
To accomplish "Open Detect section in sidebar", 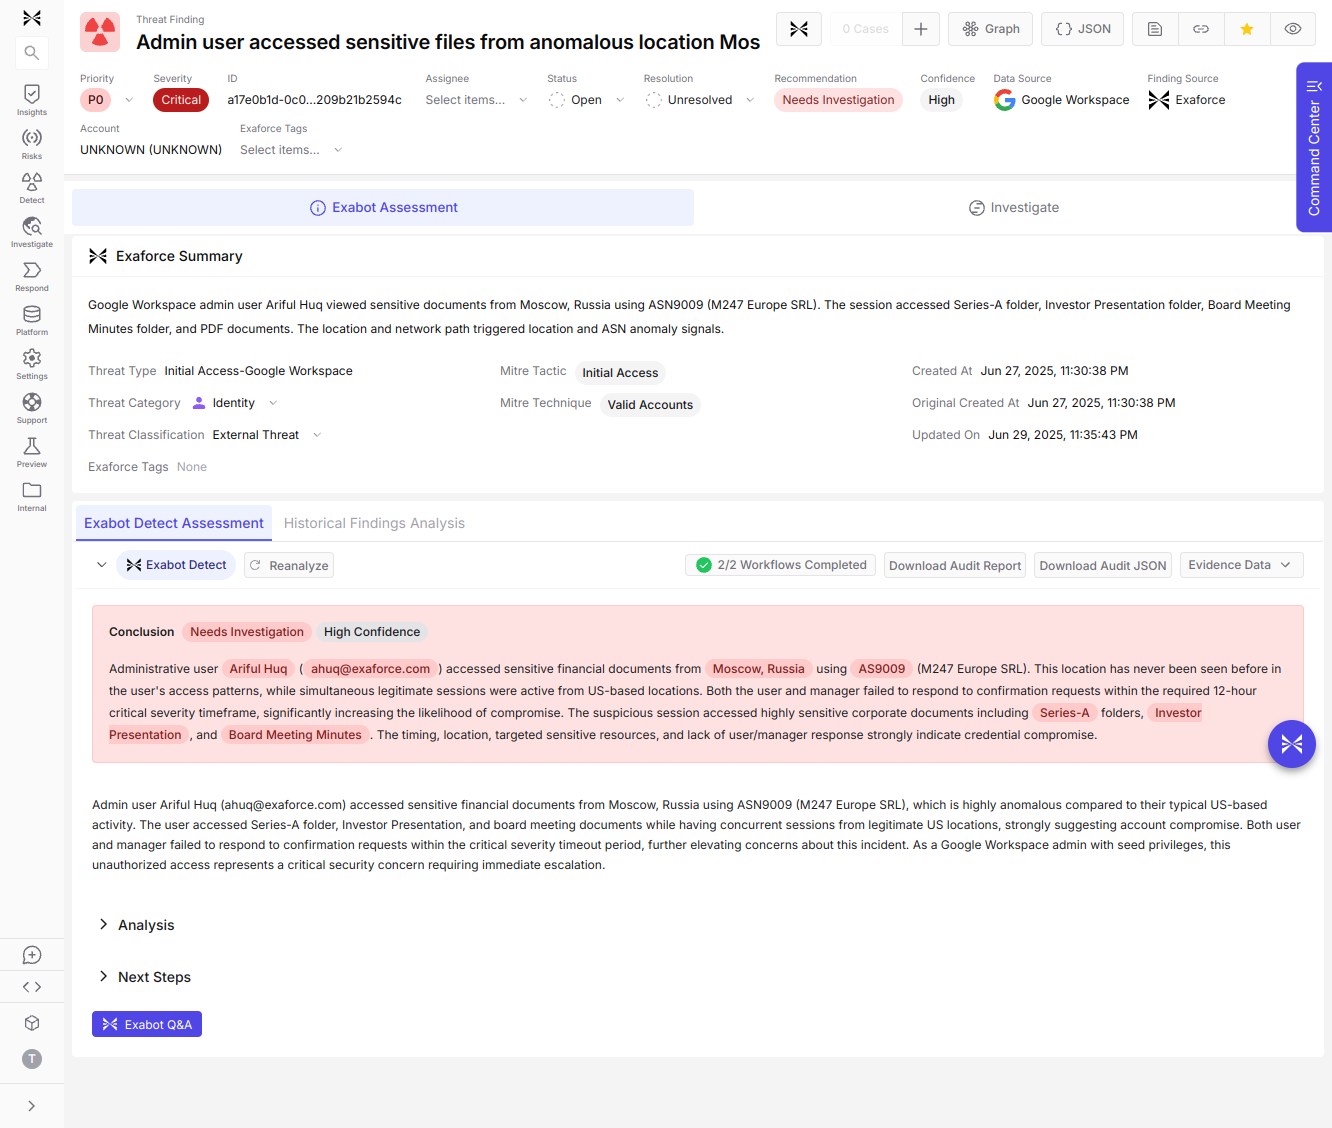I will tap(32, 188).
